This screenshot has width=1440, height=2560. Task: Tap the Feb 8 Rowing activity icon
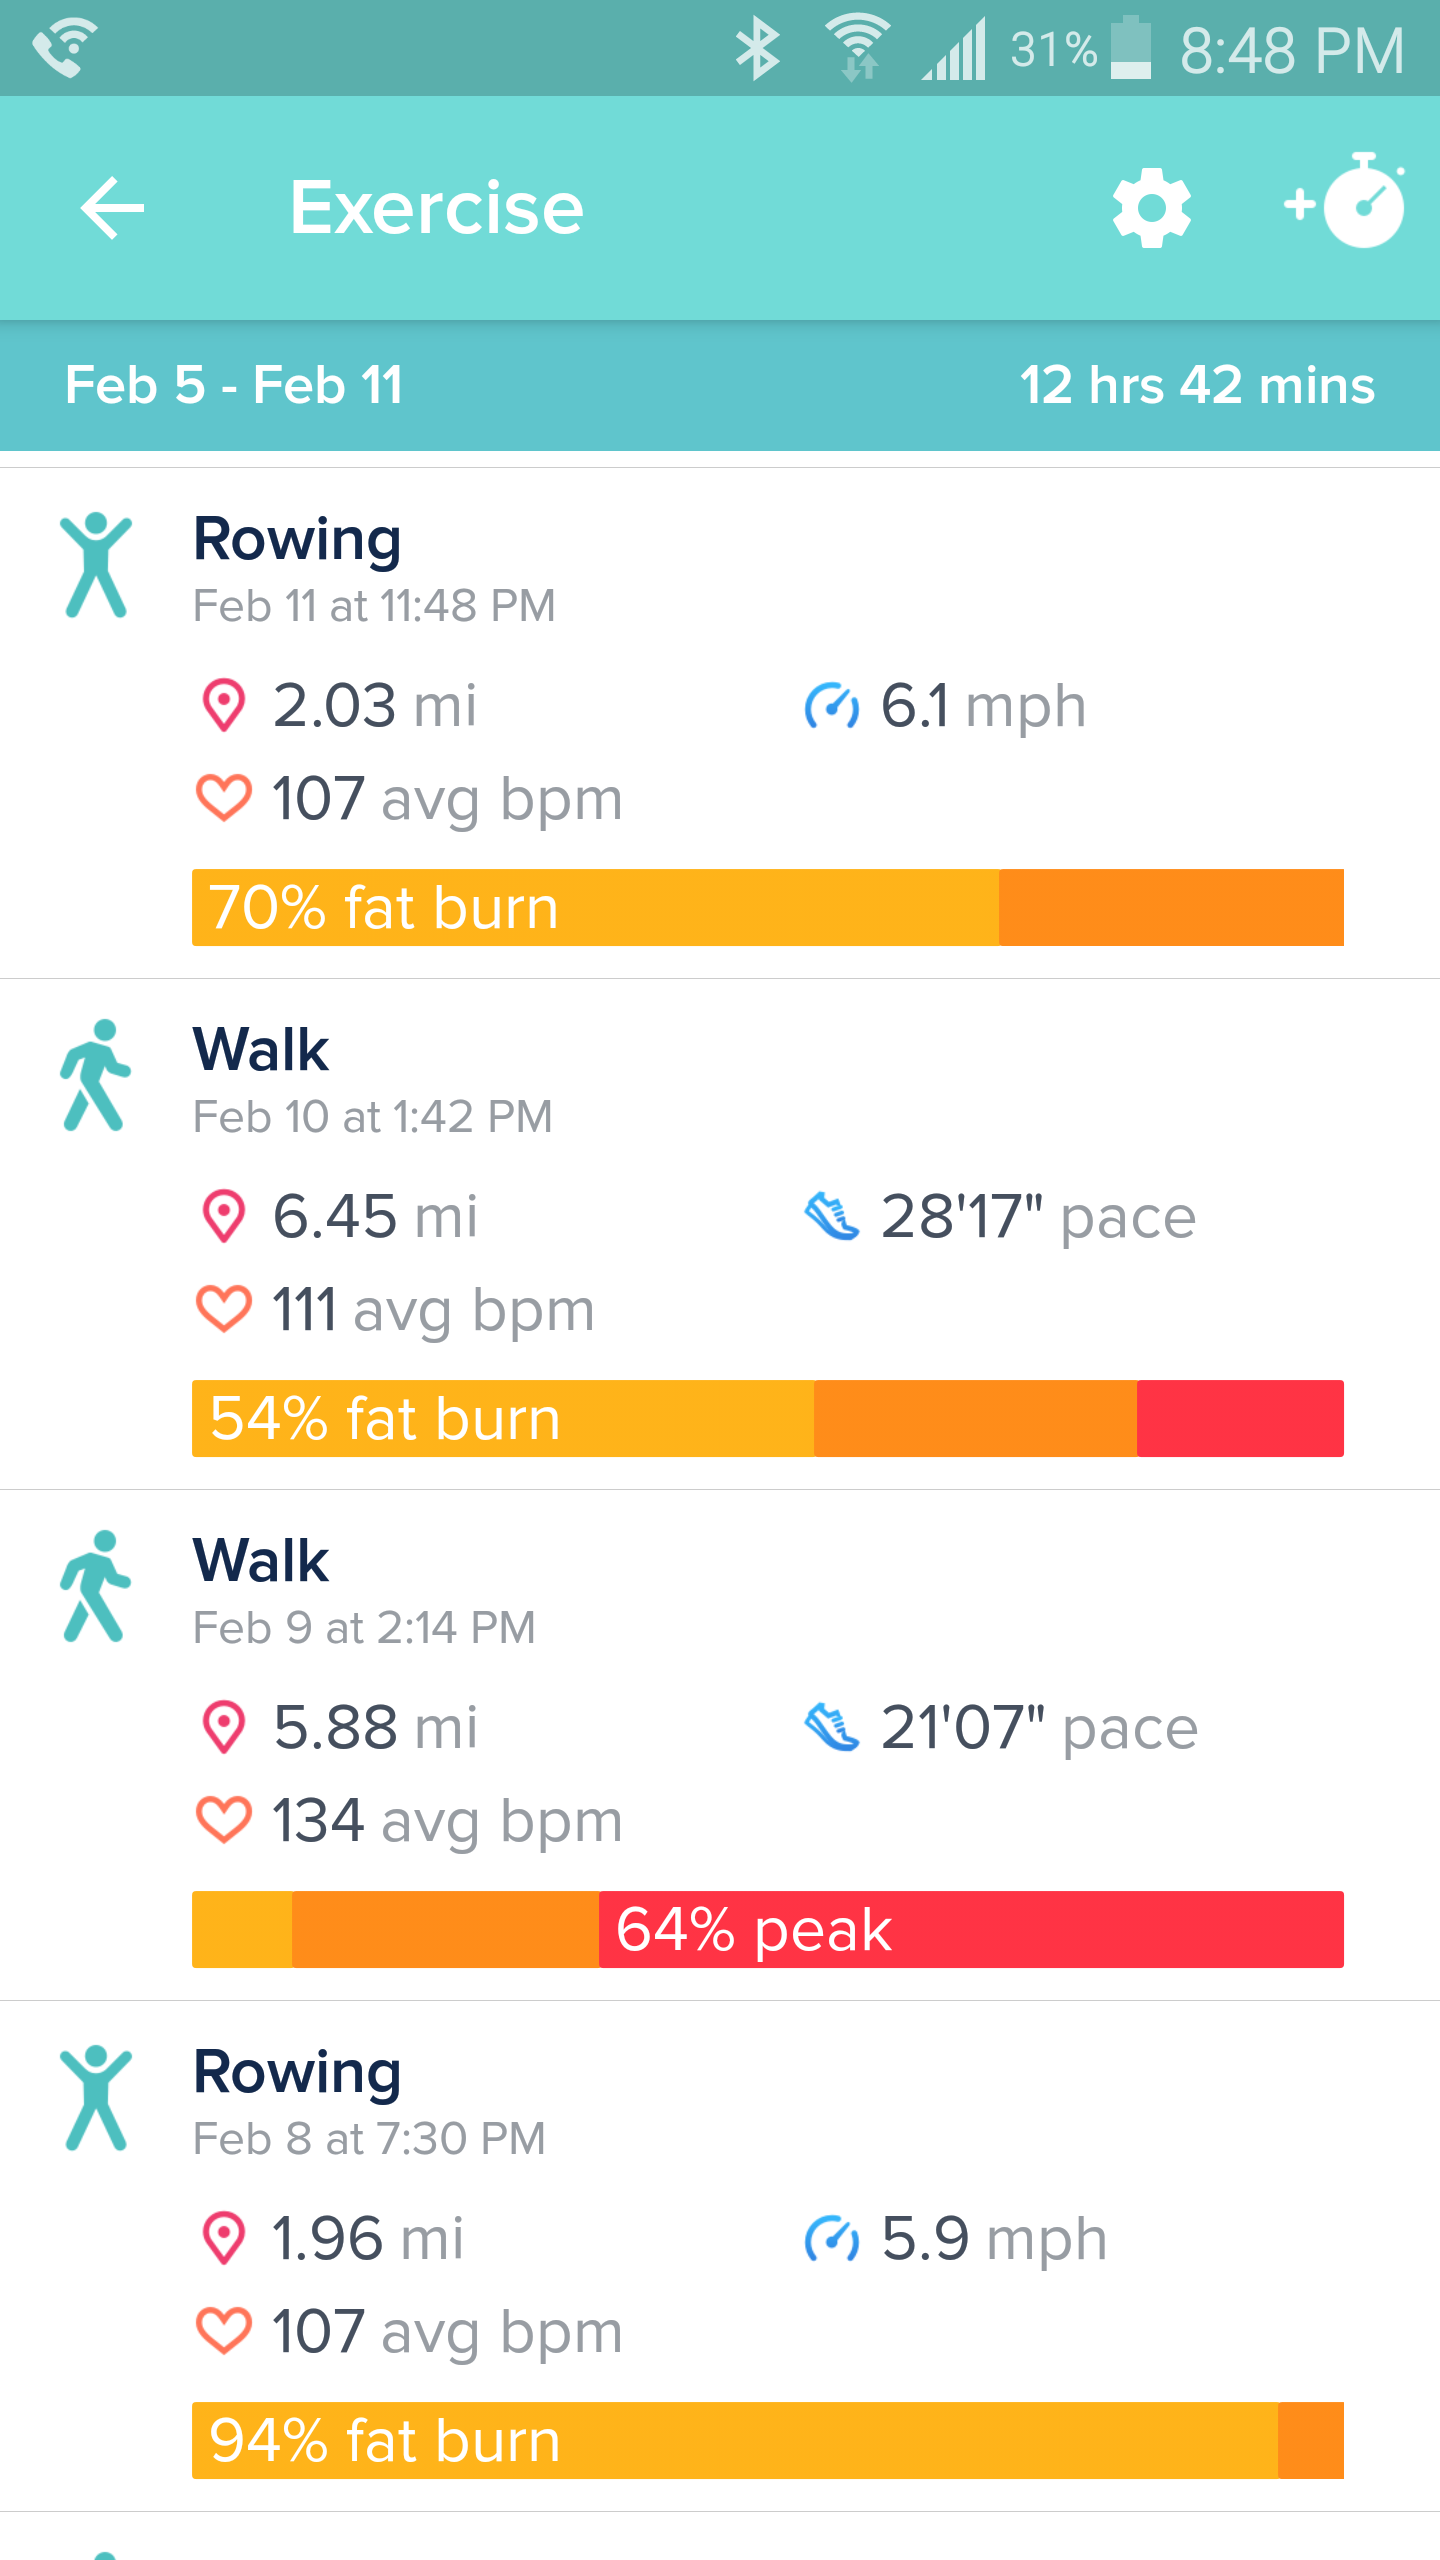click(x=96, y=2098)
